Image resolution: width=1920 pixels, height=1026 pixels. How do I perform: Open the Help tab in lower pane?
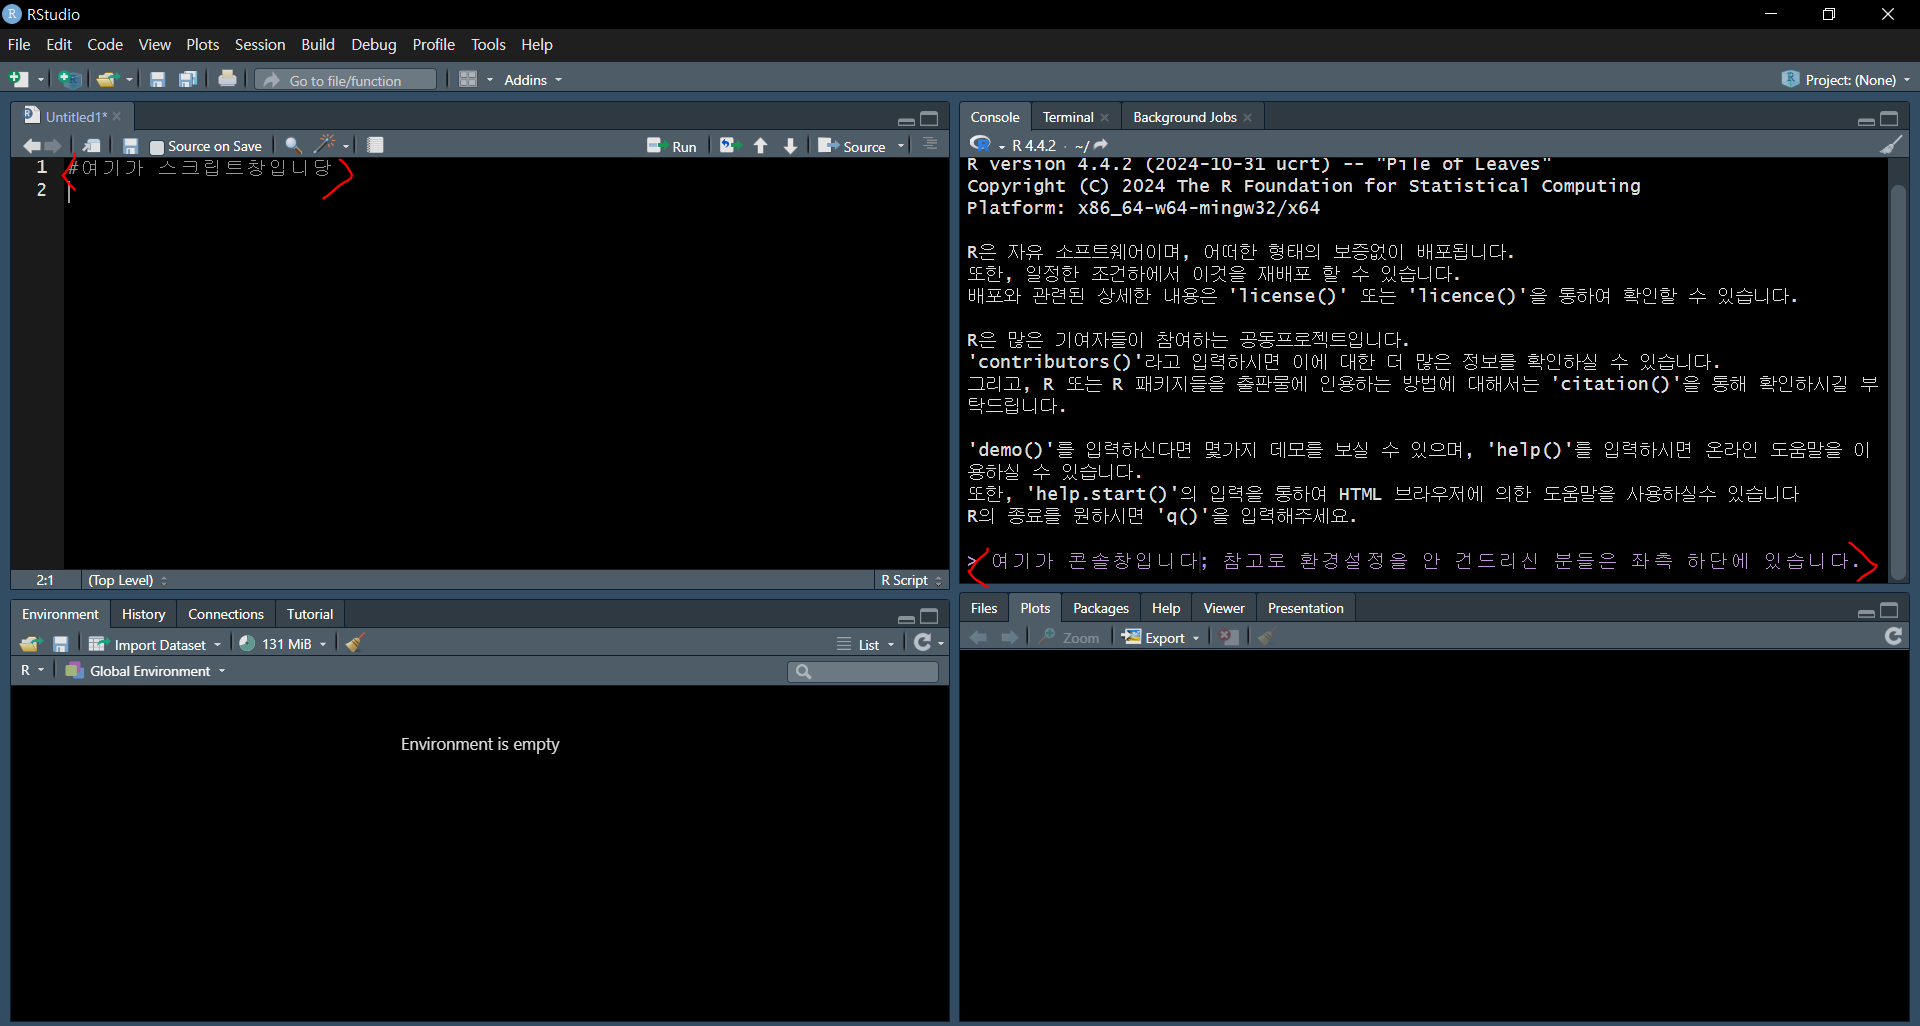(x=1166, y=608)
